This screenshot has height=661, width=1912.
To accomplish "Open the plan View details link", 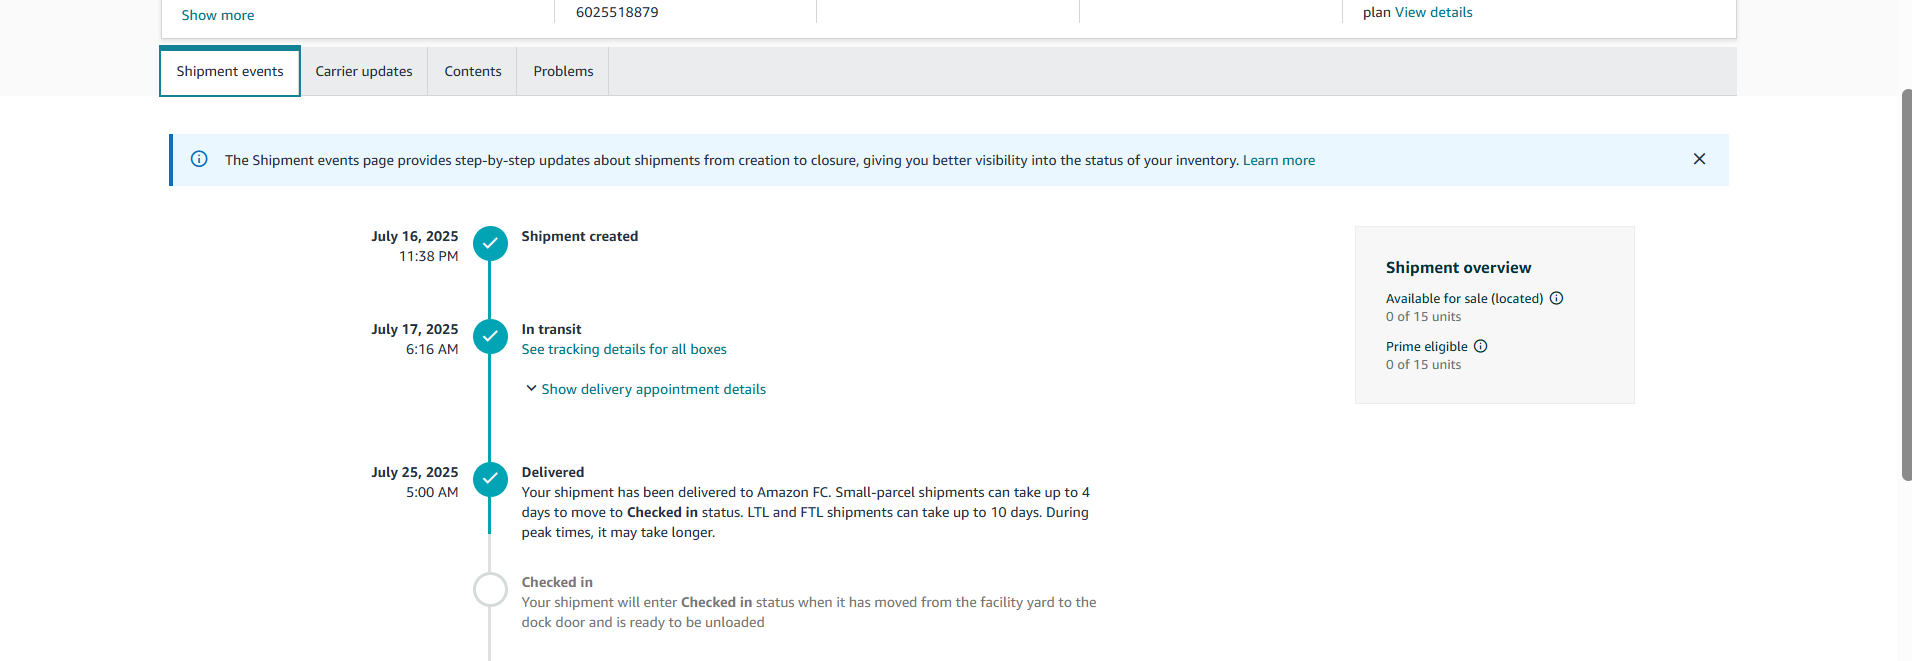I will (x=1434, y=12).
